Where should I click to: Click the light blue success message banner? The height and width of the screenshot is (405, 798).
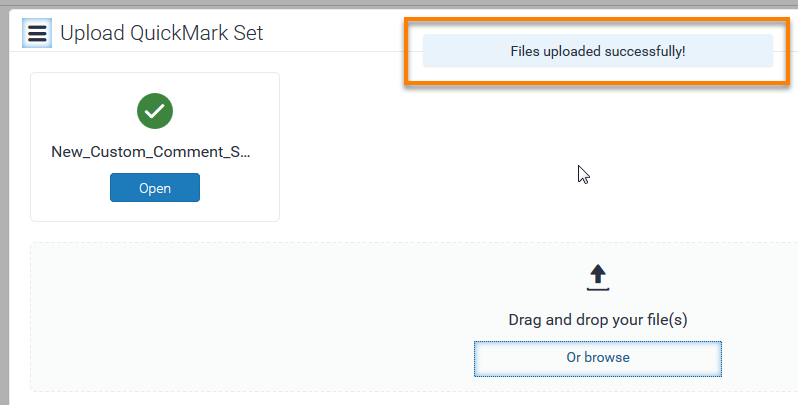(x=597, y=51)
